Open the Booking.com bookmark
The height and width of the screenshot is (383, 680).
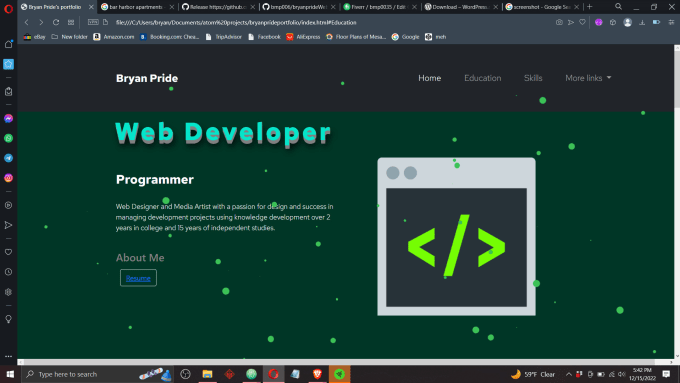(170, 37)
